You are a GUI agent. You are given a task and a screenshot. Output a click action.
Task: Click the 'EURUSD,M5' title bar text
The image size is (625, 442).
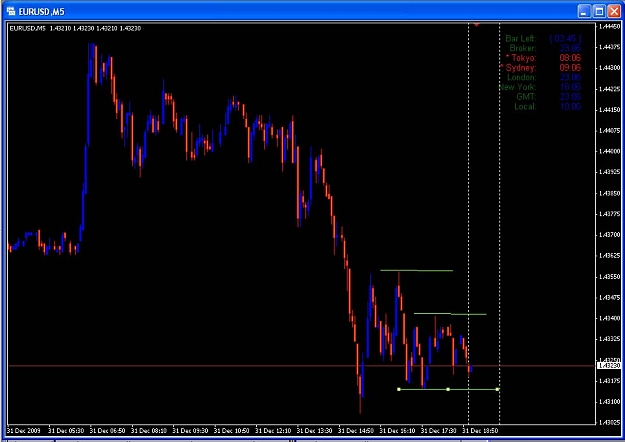click(41, 12)
